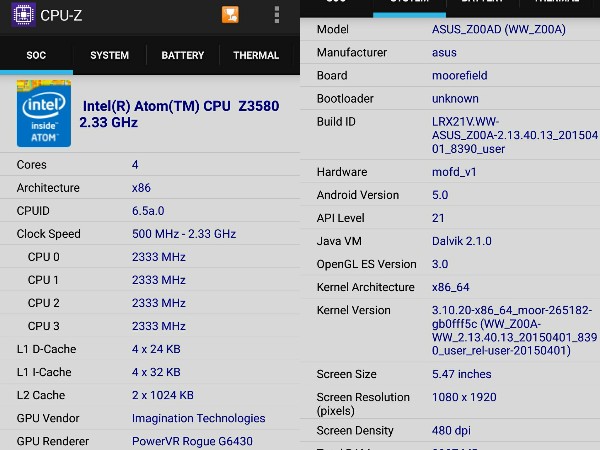Screen dimensions: 600x450
Task: Select Clock Speed 500 MHz - 2.33 GHz
Action: [184, 234]
